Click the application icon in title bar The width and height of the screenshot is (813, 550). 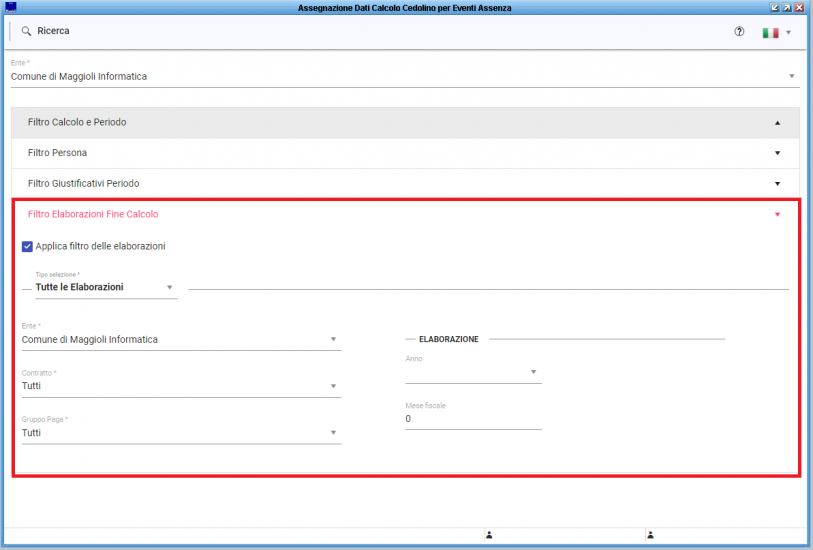10,7
